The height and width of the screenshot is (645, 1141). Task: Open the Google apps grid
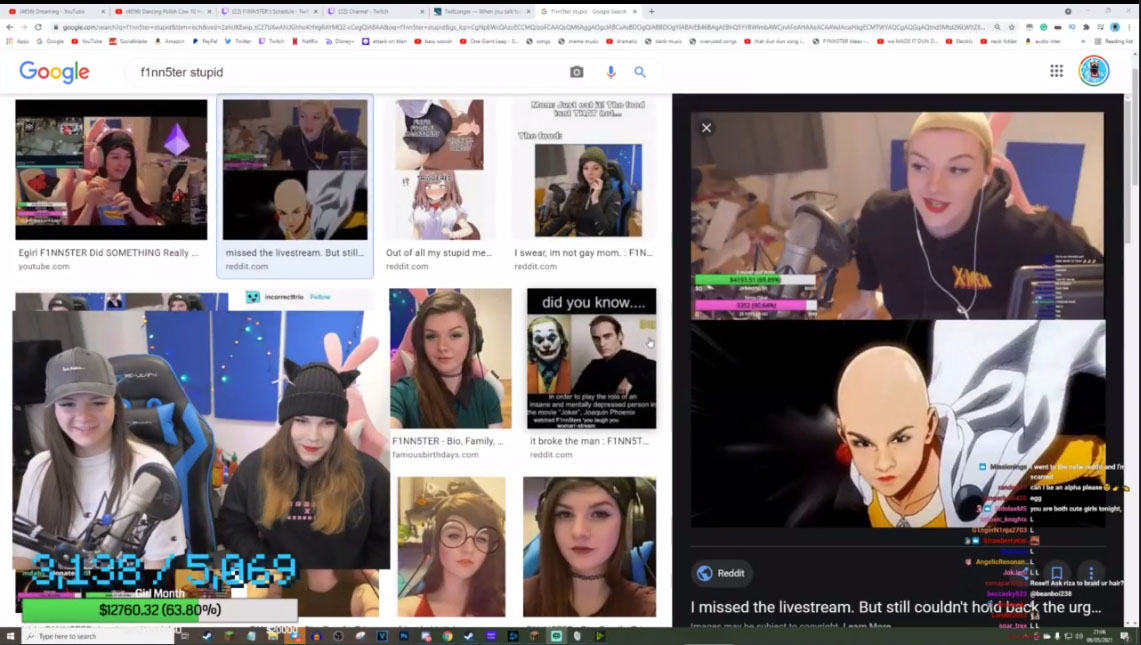1057,71
